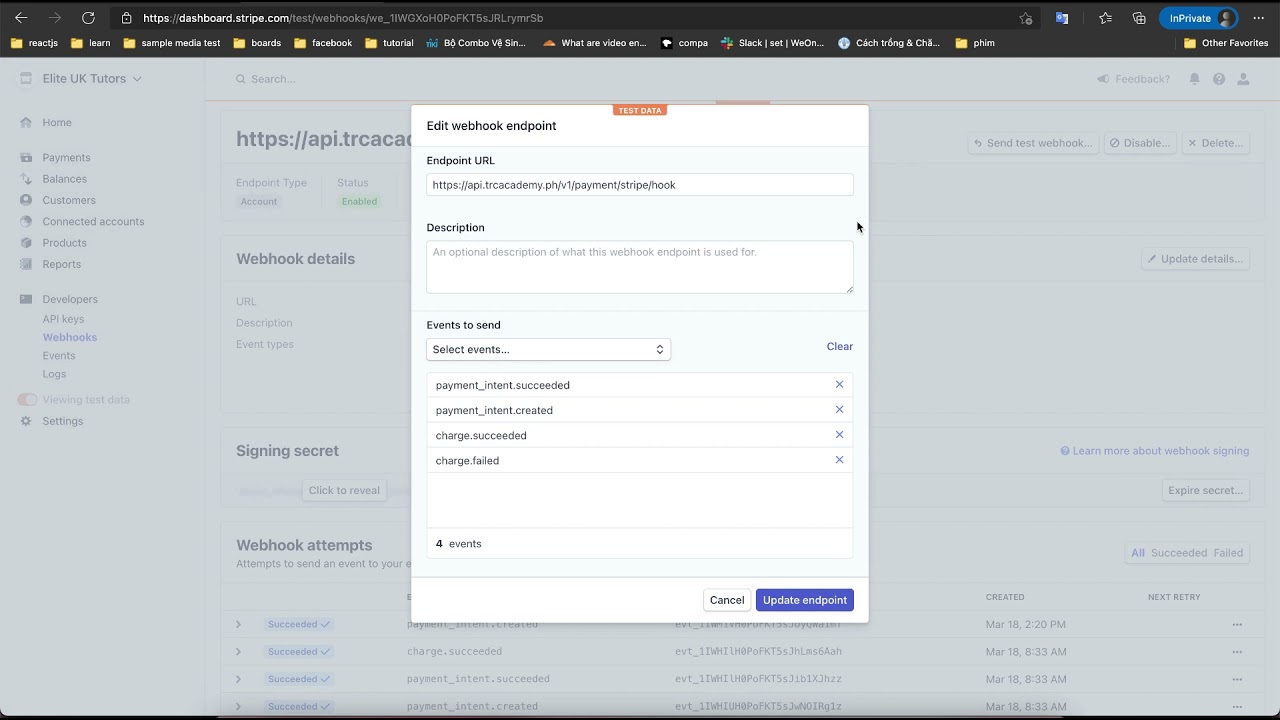Open Slack bookmark
The height and width of the screenshot is (720, 1280).
point(773,43)
